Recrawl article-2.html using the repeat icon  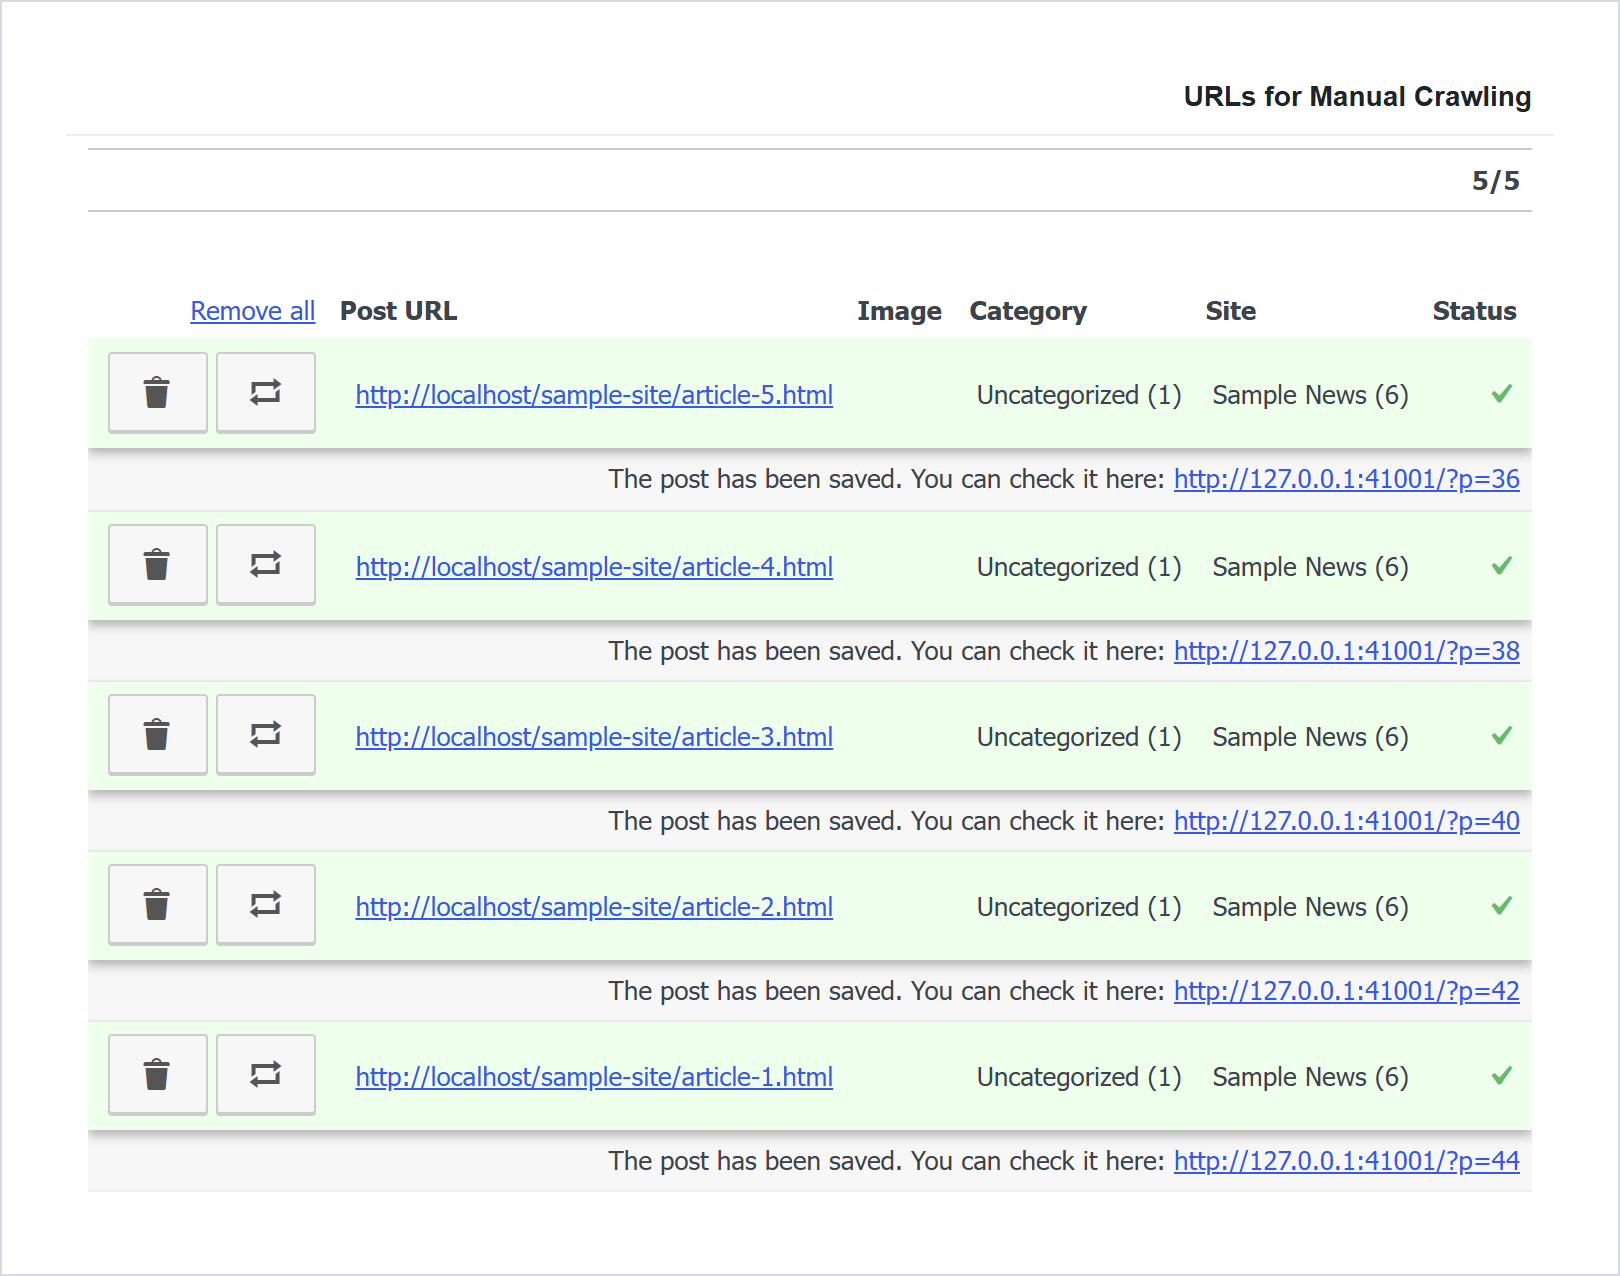click(265, 904)
